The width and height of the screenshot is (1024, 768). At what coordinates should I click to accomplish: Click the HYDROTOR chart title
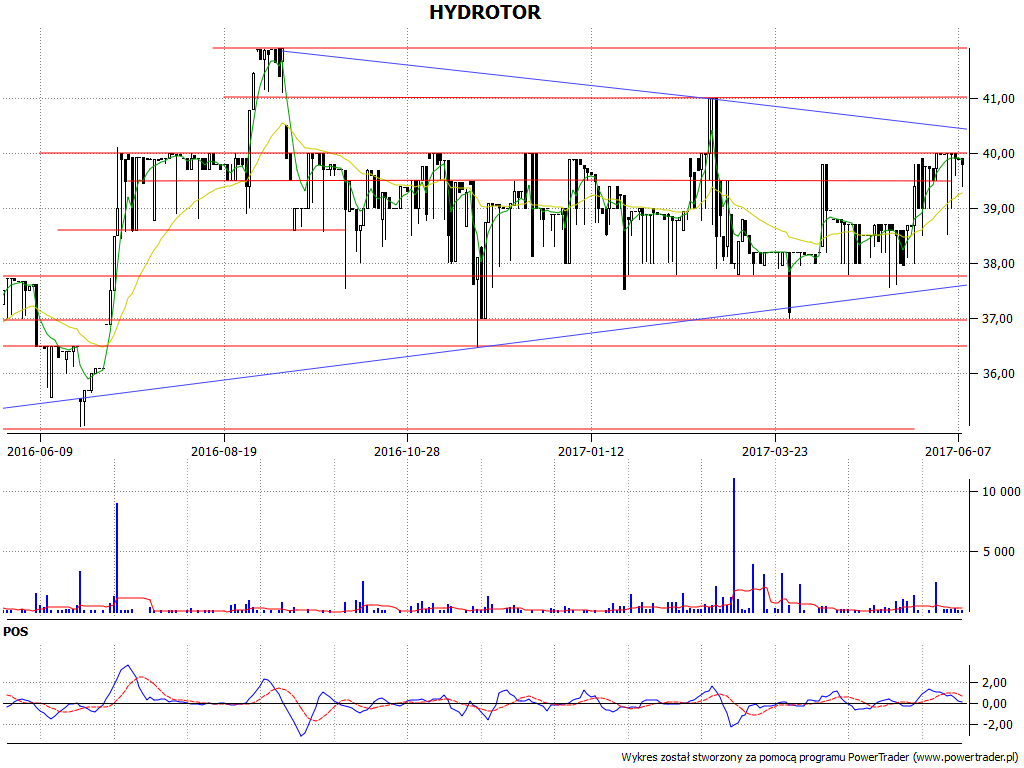click(x=485, y=12)
